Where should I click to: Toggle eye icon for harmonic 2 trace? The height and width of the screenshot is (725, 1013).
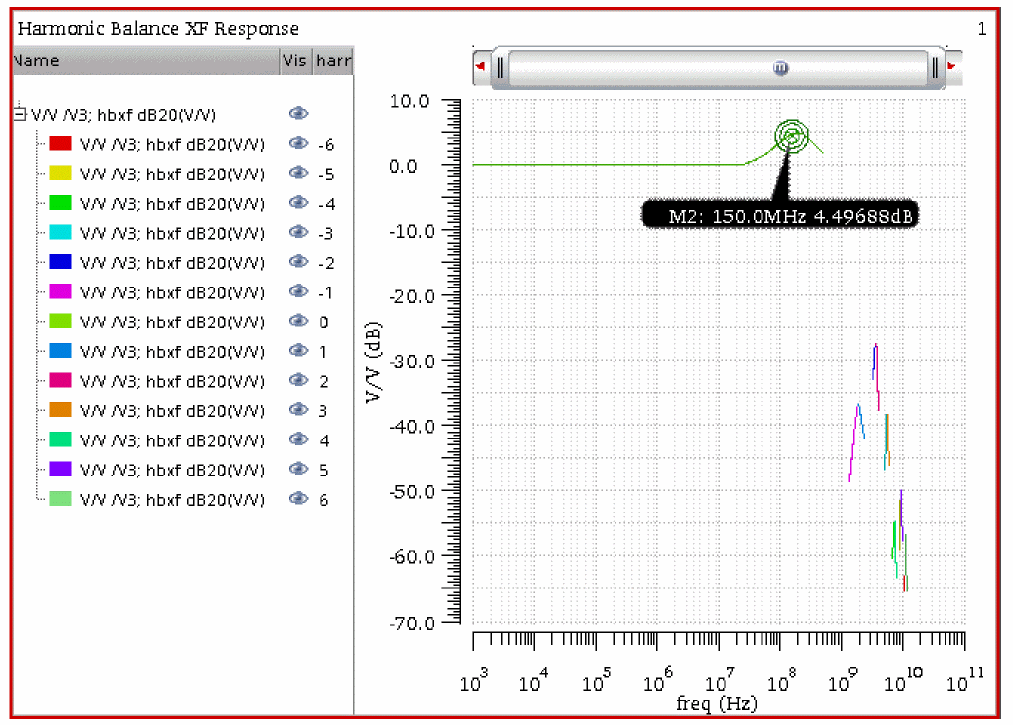[298, 380]
